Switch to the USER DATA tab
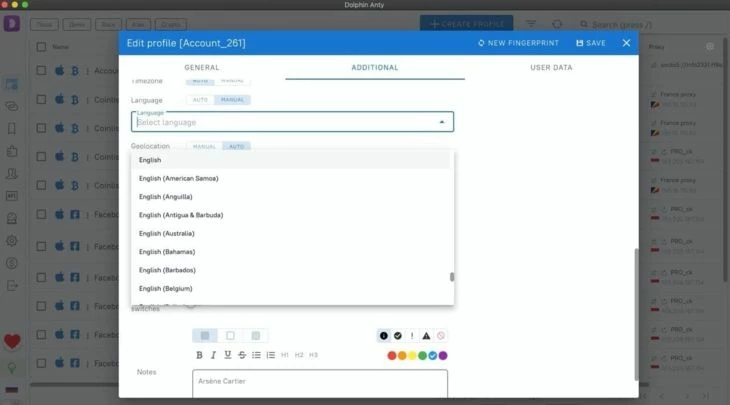The image size is (730, 405). 551,68
